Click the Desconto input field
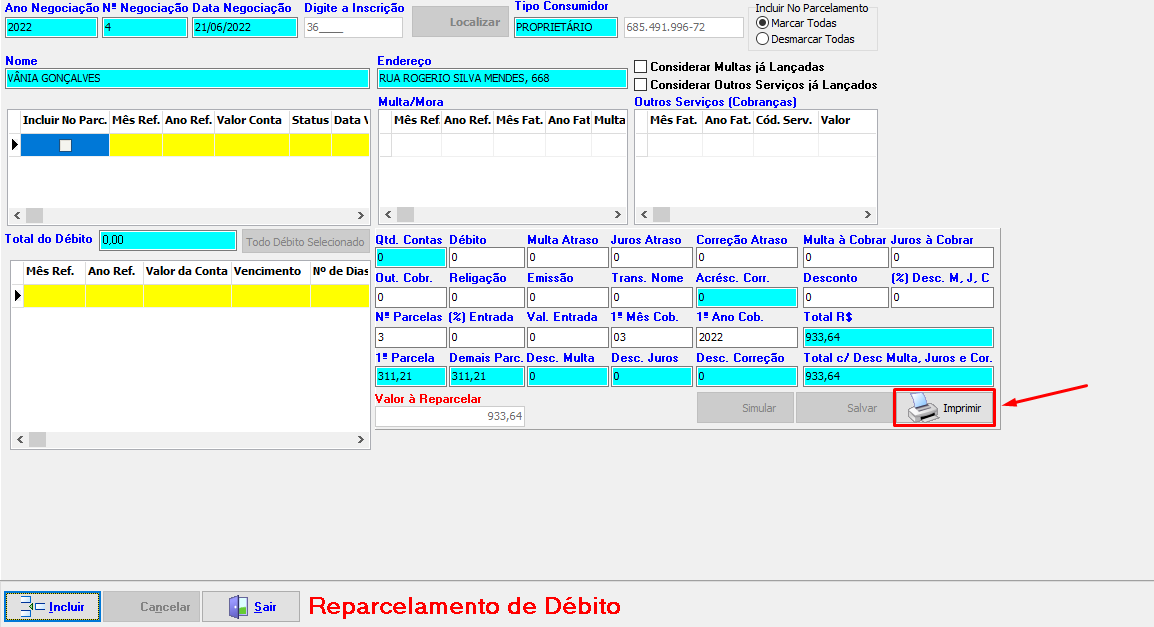 [844, 298]
